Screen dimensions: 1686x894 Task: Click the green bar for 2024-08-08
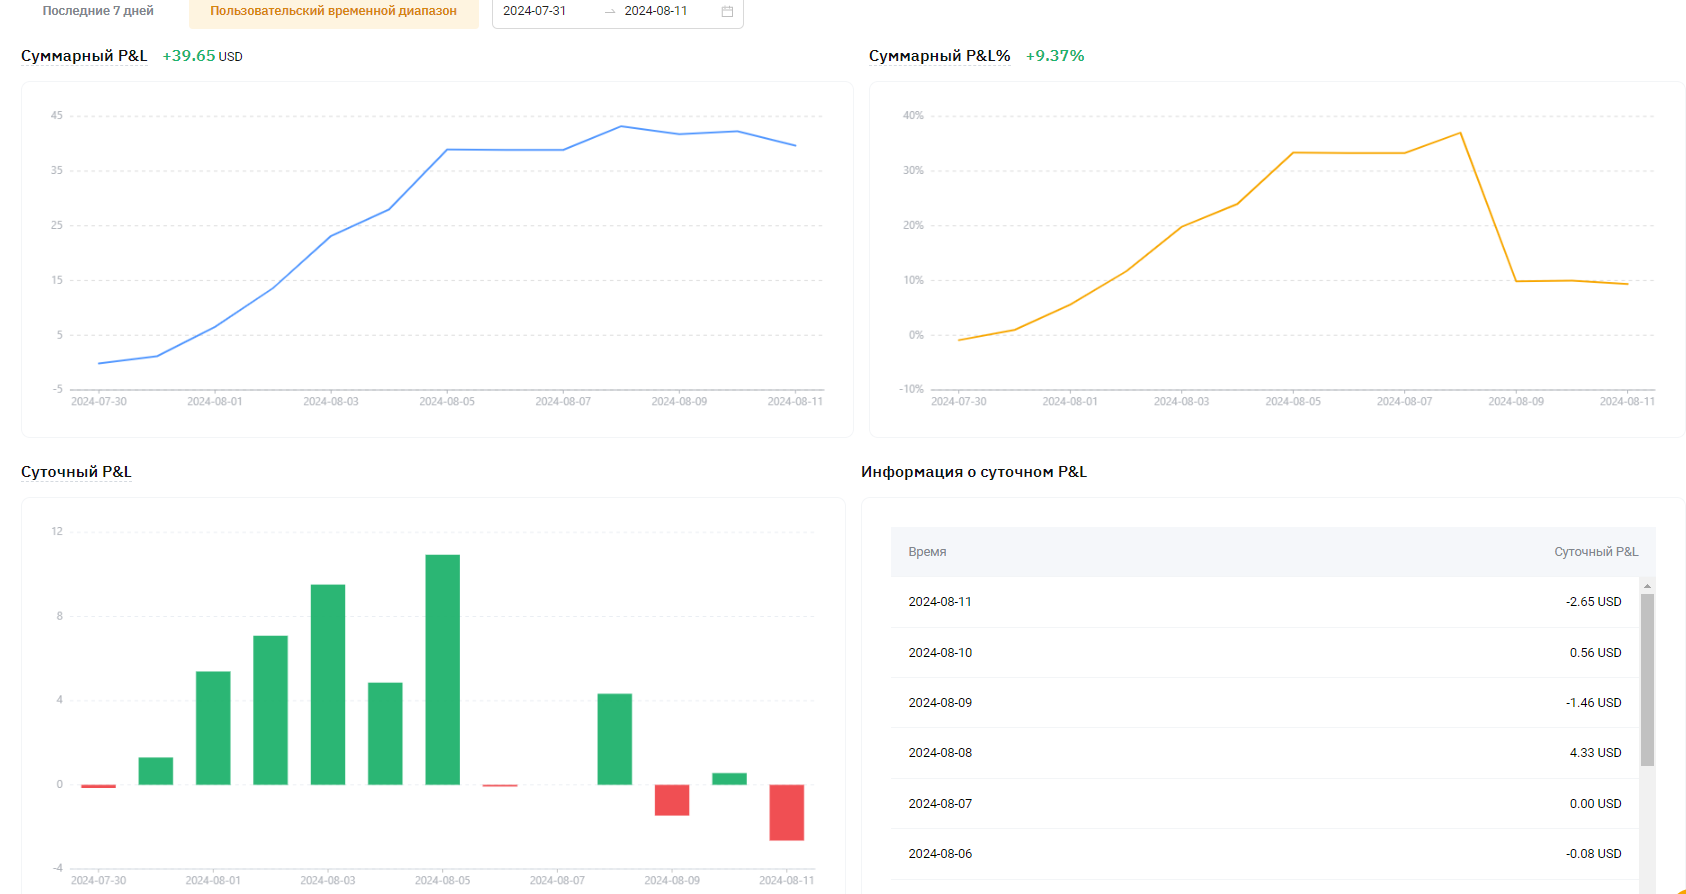pos(614,738)
